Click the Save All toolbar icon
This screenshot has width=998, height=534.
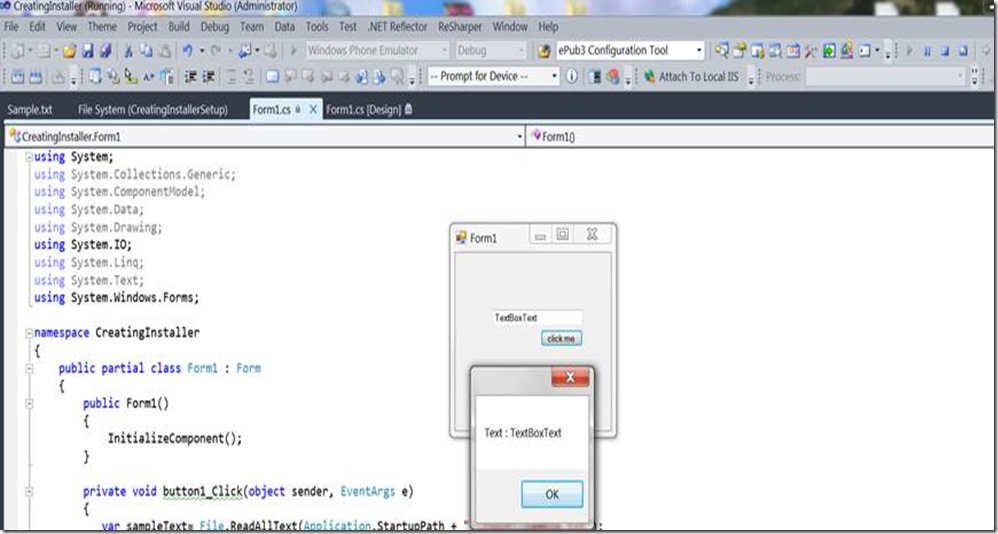(104, 50)
